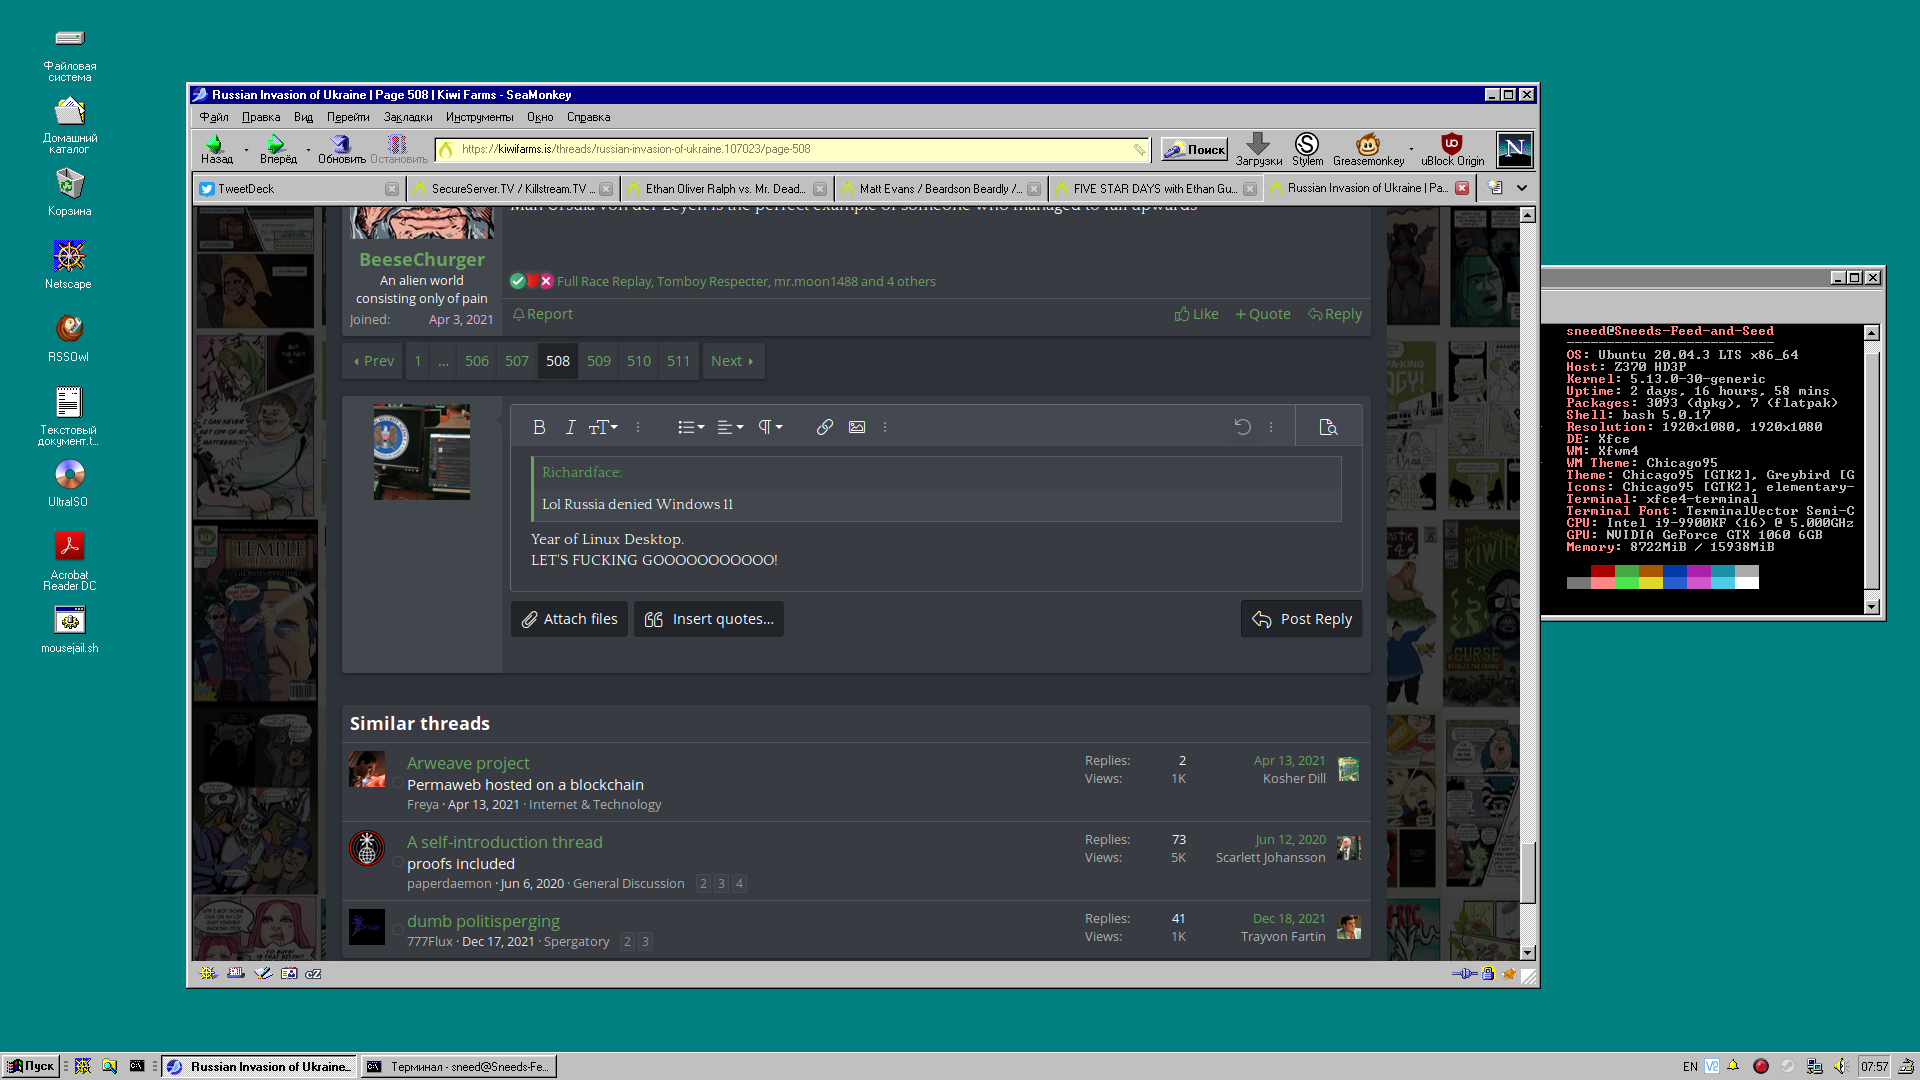Toggle editor preview mode icon
This screenshot has height=1080, width=1920.
(x=1328, y=427)
